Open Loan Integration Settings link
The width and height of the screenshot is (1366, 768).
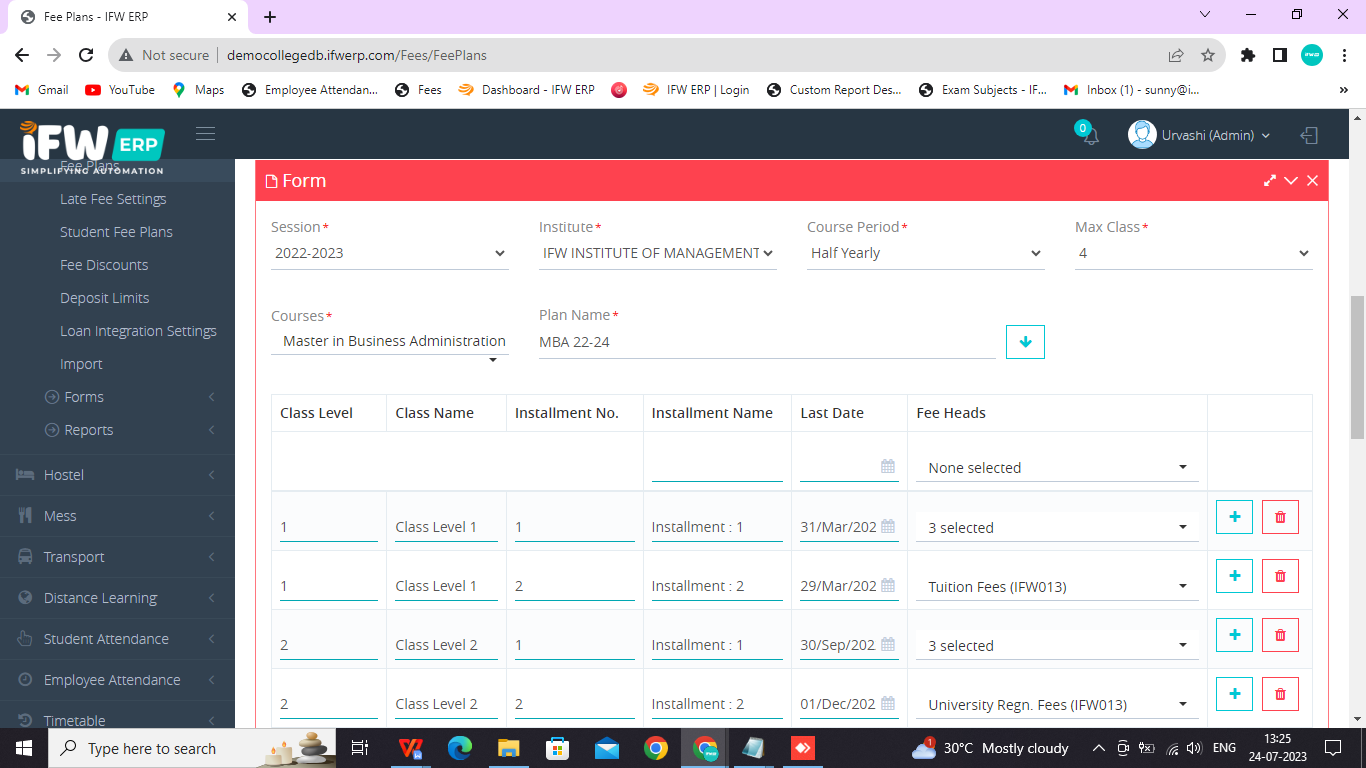click(x=138, y=331)
